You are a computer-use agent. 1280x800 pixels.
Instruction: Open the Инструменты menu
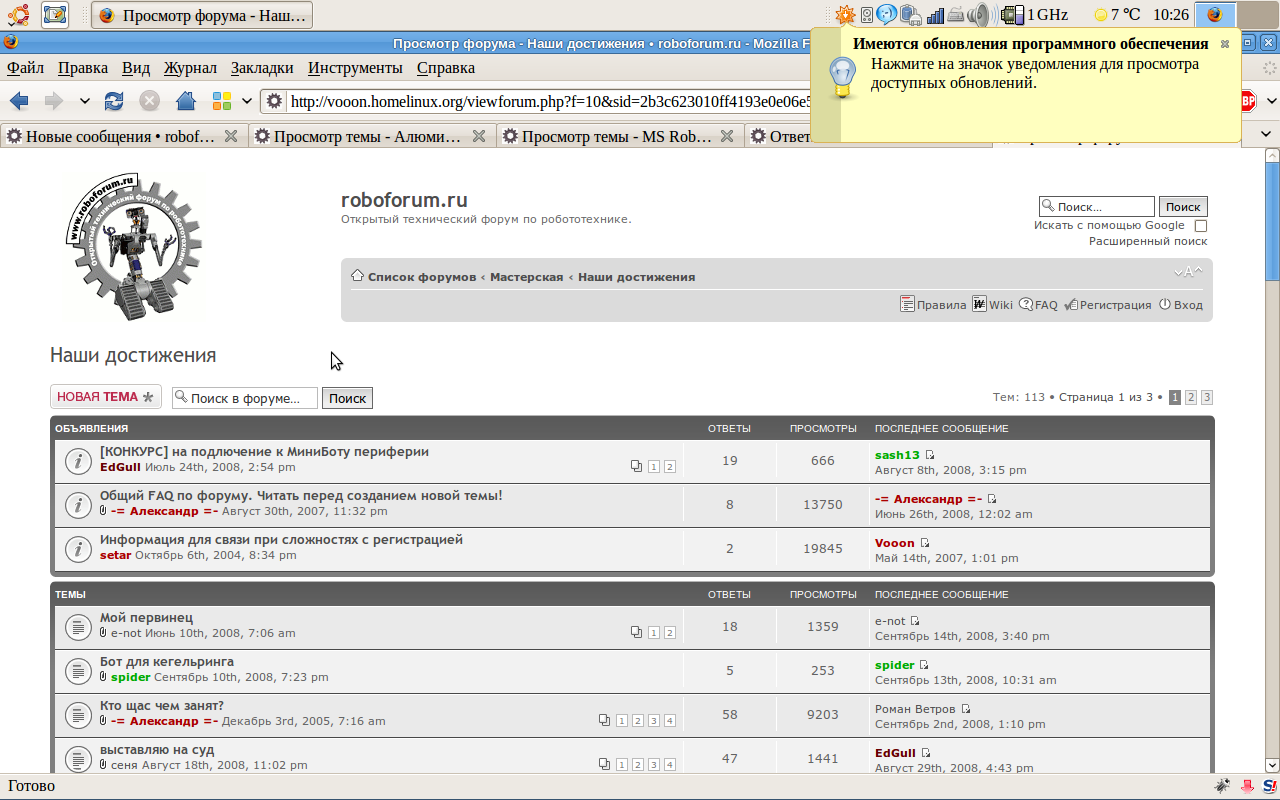click(355, 68)
